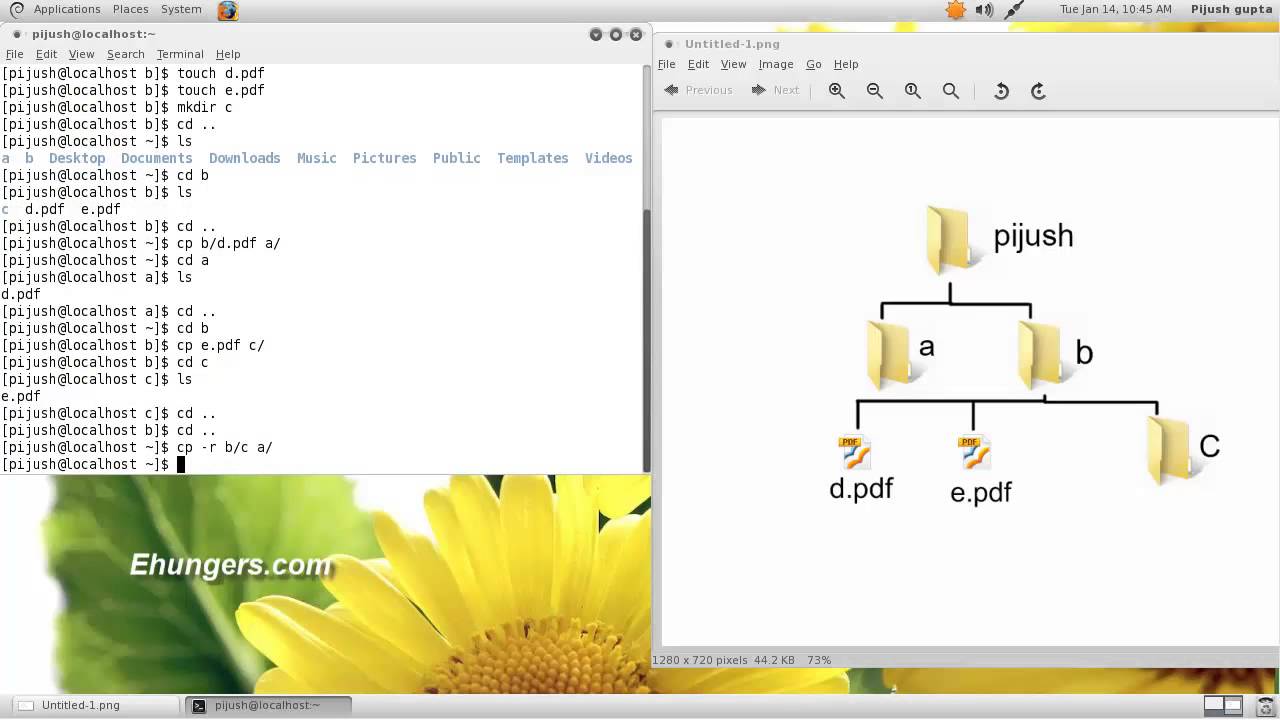Screen dimensions: 1280x720
Task: Go to the Previous image
Action: (x=698, y=90)
